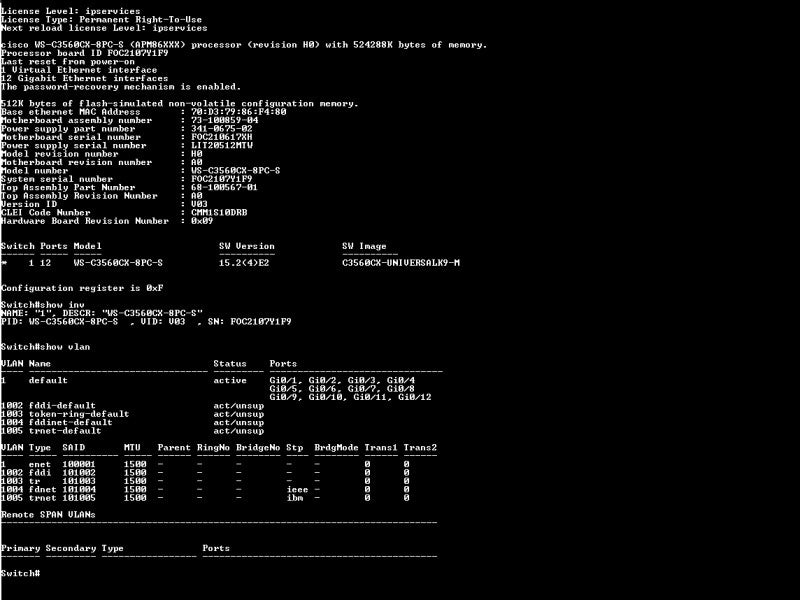This screenshot has width=800, height=600.
Task: Select the "12 Gigabit Ethernet interfaces" line
Action: coord(85,79)
